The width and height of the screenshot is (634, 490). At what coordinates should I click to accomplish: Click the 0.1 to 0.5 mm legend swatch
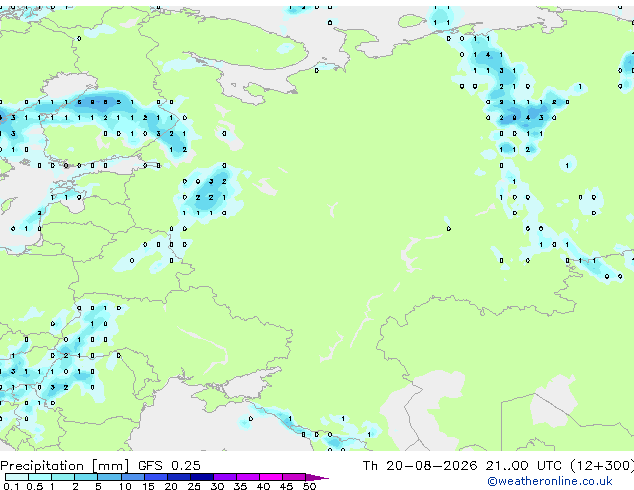17,477
